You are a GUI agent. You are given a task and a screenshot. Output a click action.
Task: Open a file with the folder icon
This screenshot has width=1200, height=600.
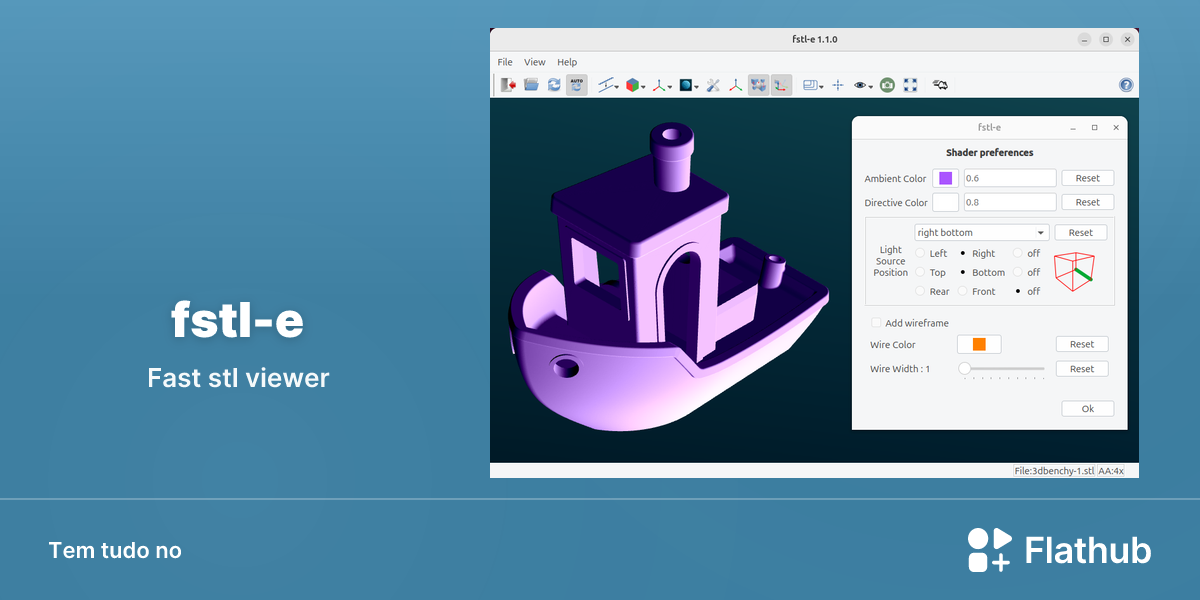[531, 85]
